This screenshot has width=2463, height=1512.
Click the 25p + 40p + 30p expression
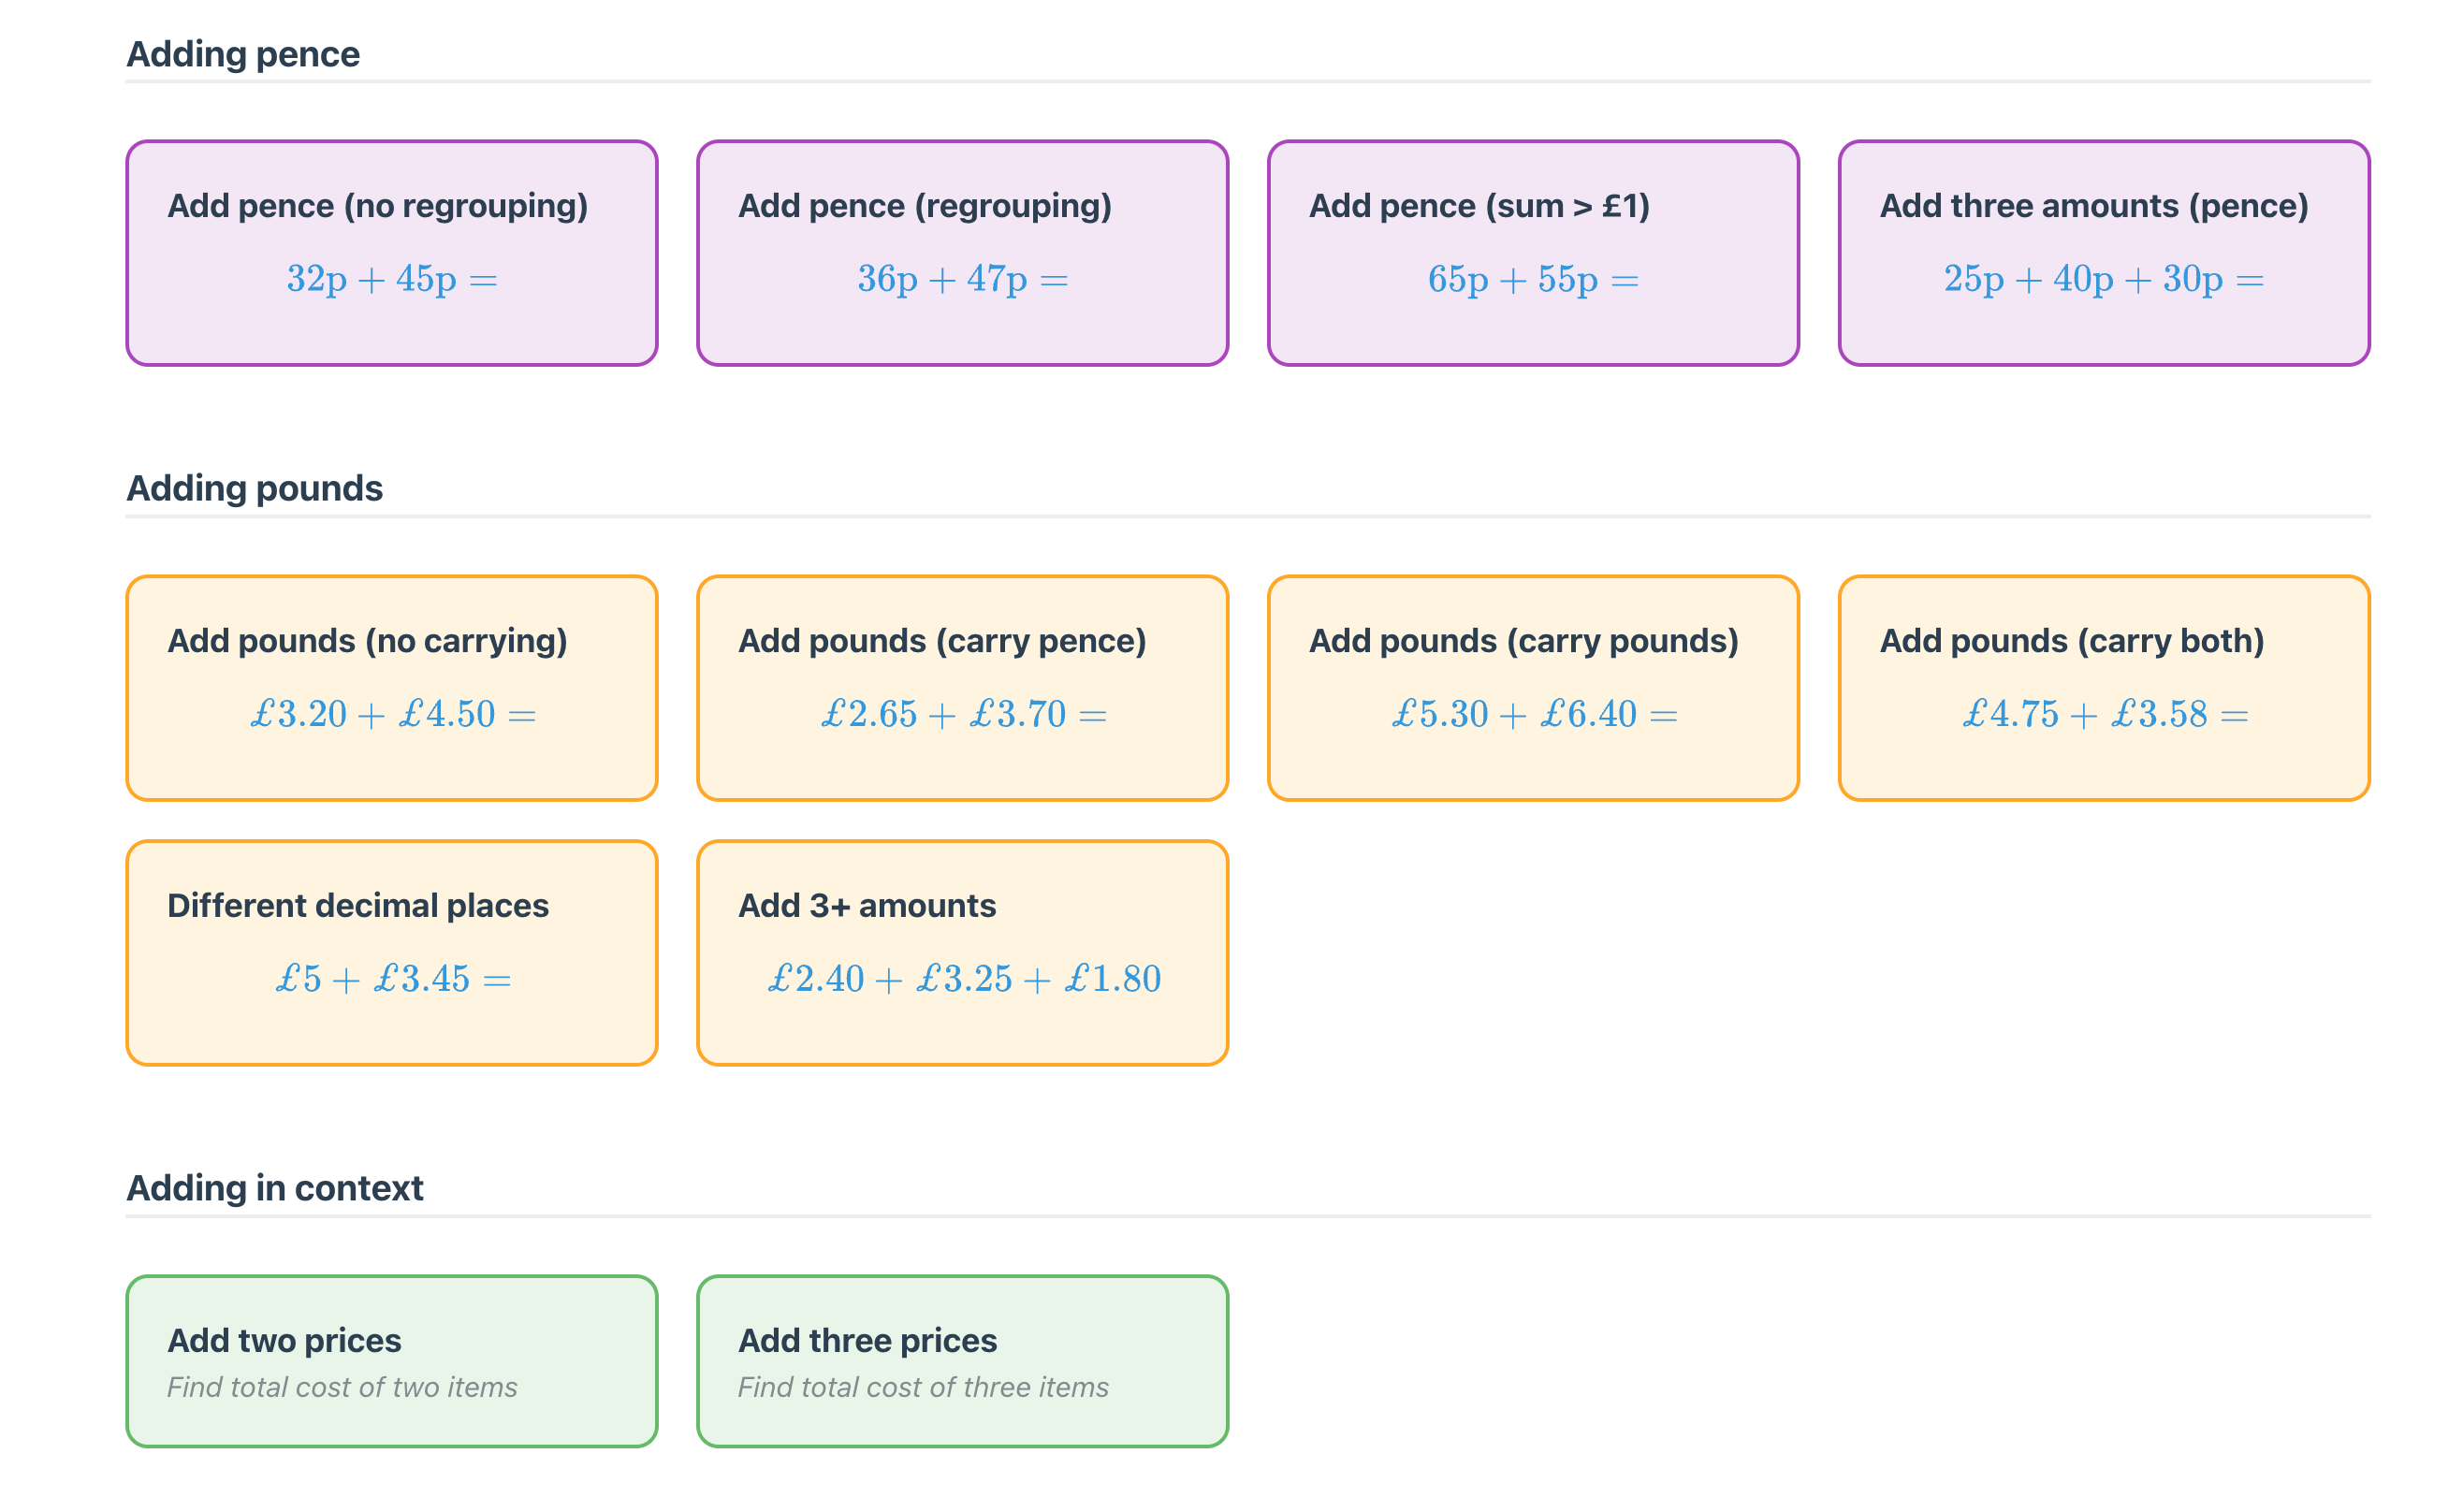[x=2103, y=279]
